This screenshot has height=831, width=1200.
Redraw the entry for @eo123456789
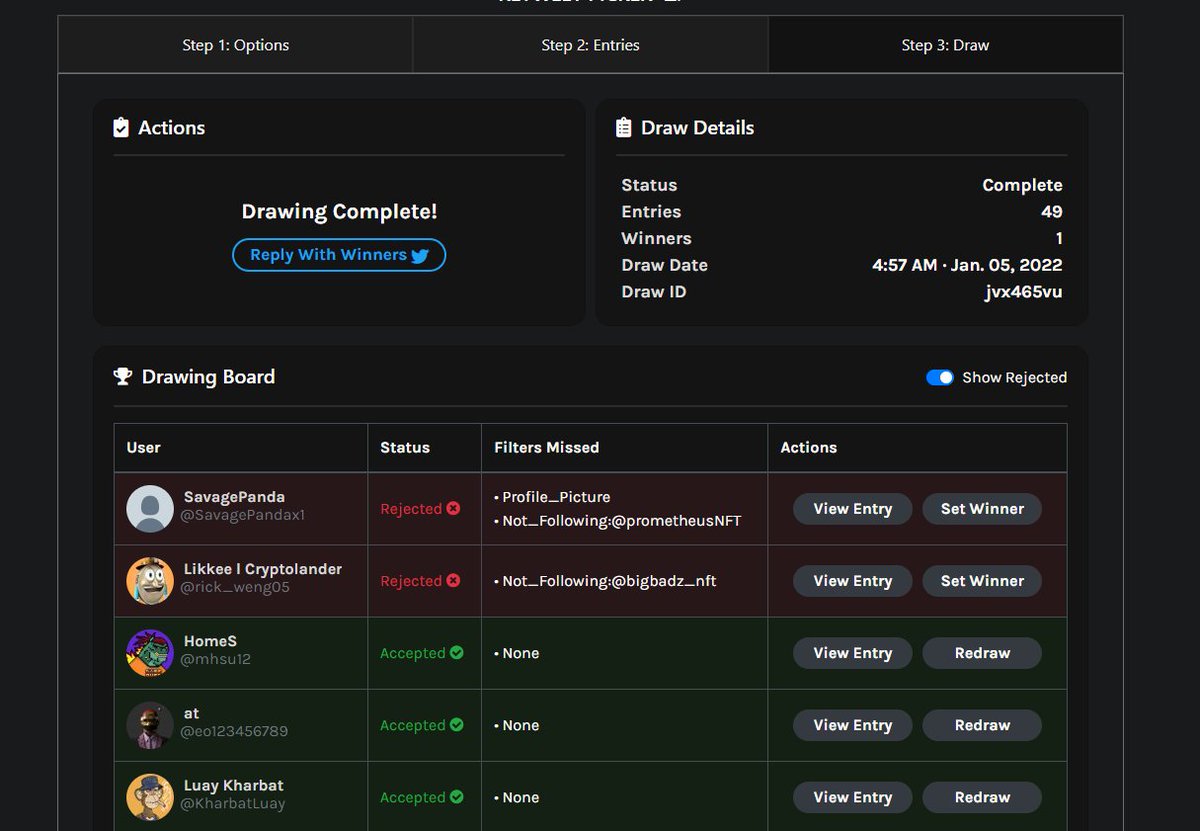[982, 725]
